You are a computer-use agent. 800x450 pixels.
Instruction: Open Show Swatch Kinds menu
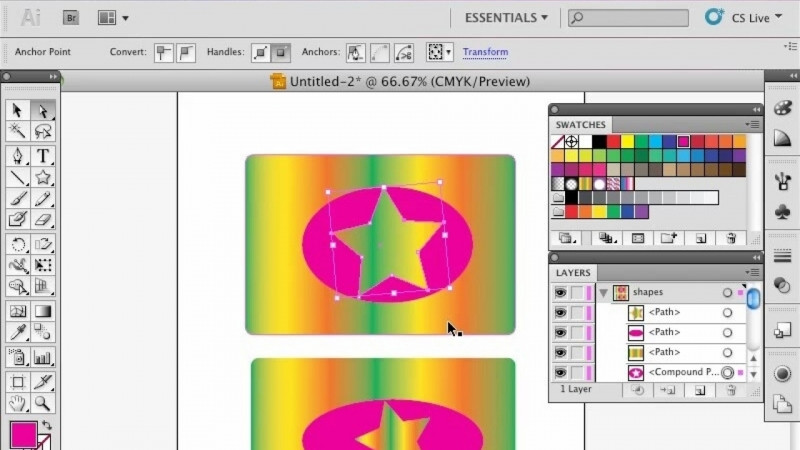coord(607,238)
